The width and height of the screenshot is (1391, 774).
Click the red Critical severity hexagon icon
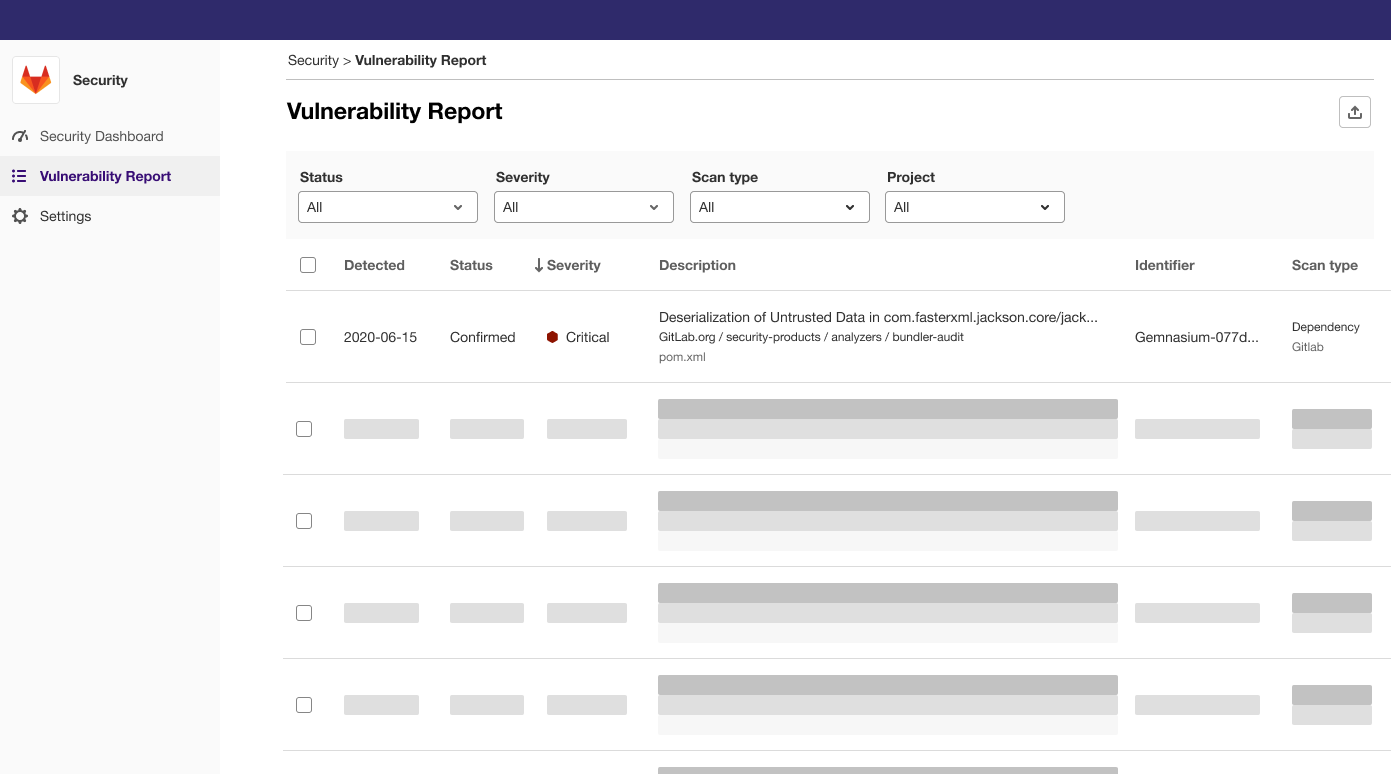552,337
